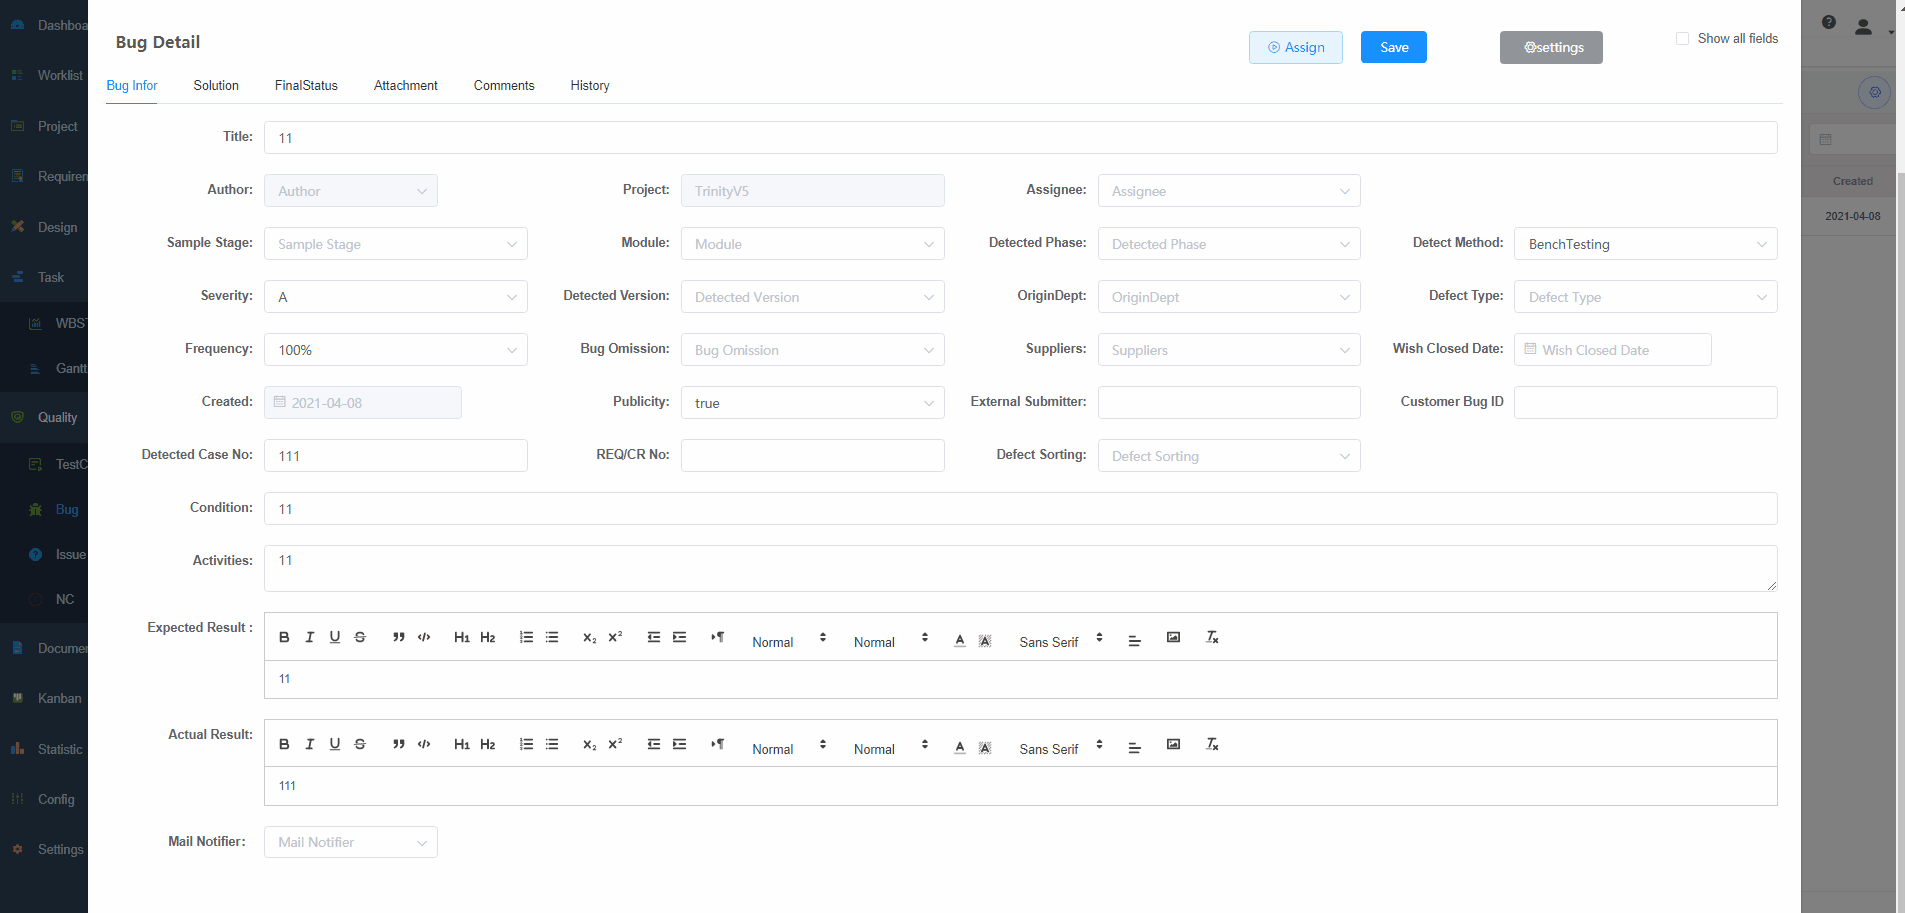Pick background color in Expected Result editor
1905x913 pixels.
coord(985,641)
